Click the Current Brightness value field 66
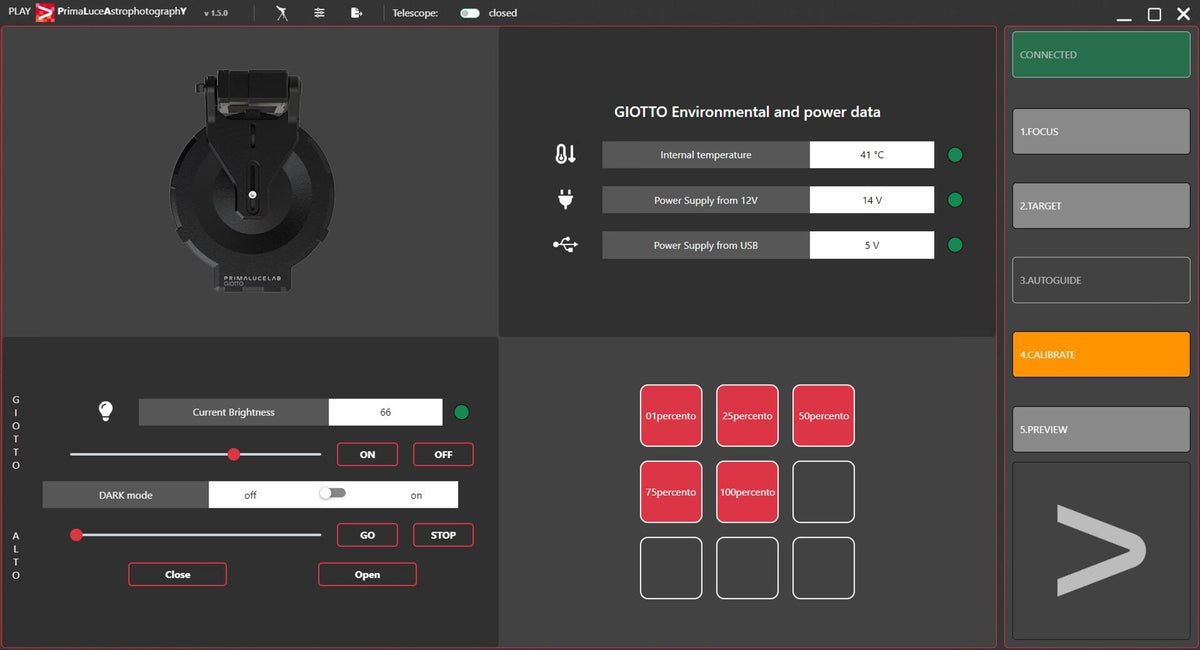 click(385, 412)
